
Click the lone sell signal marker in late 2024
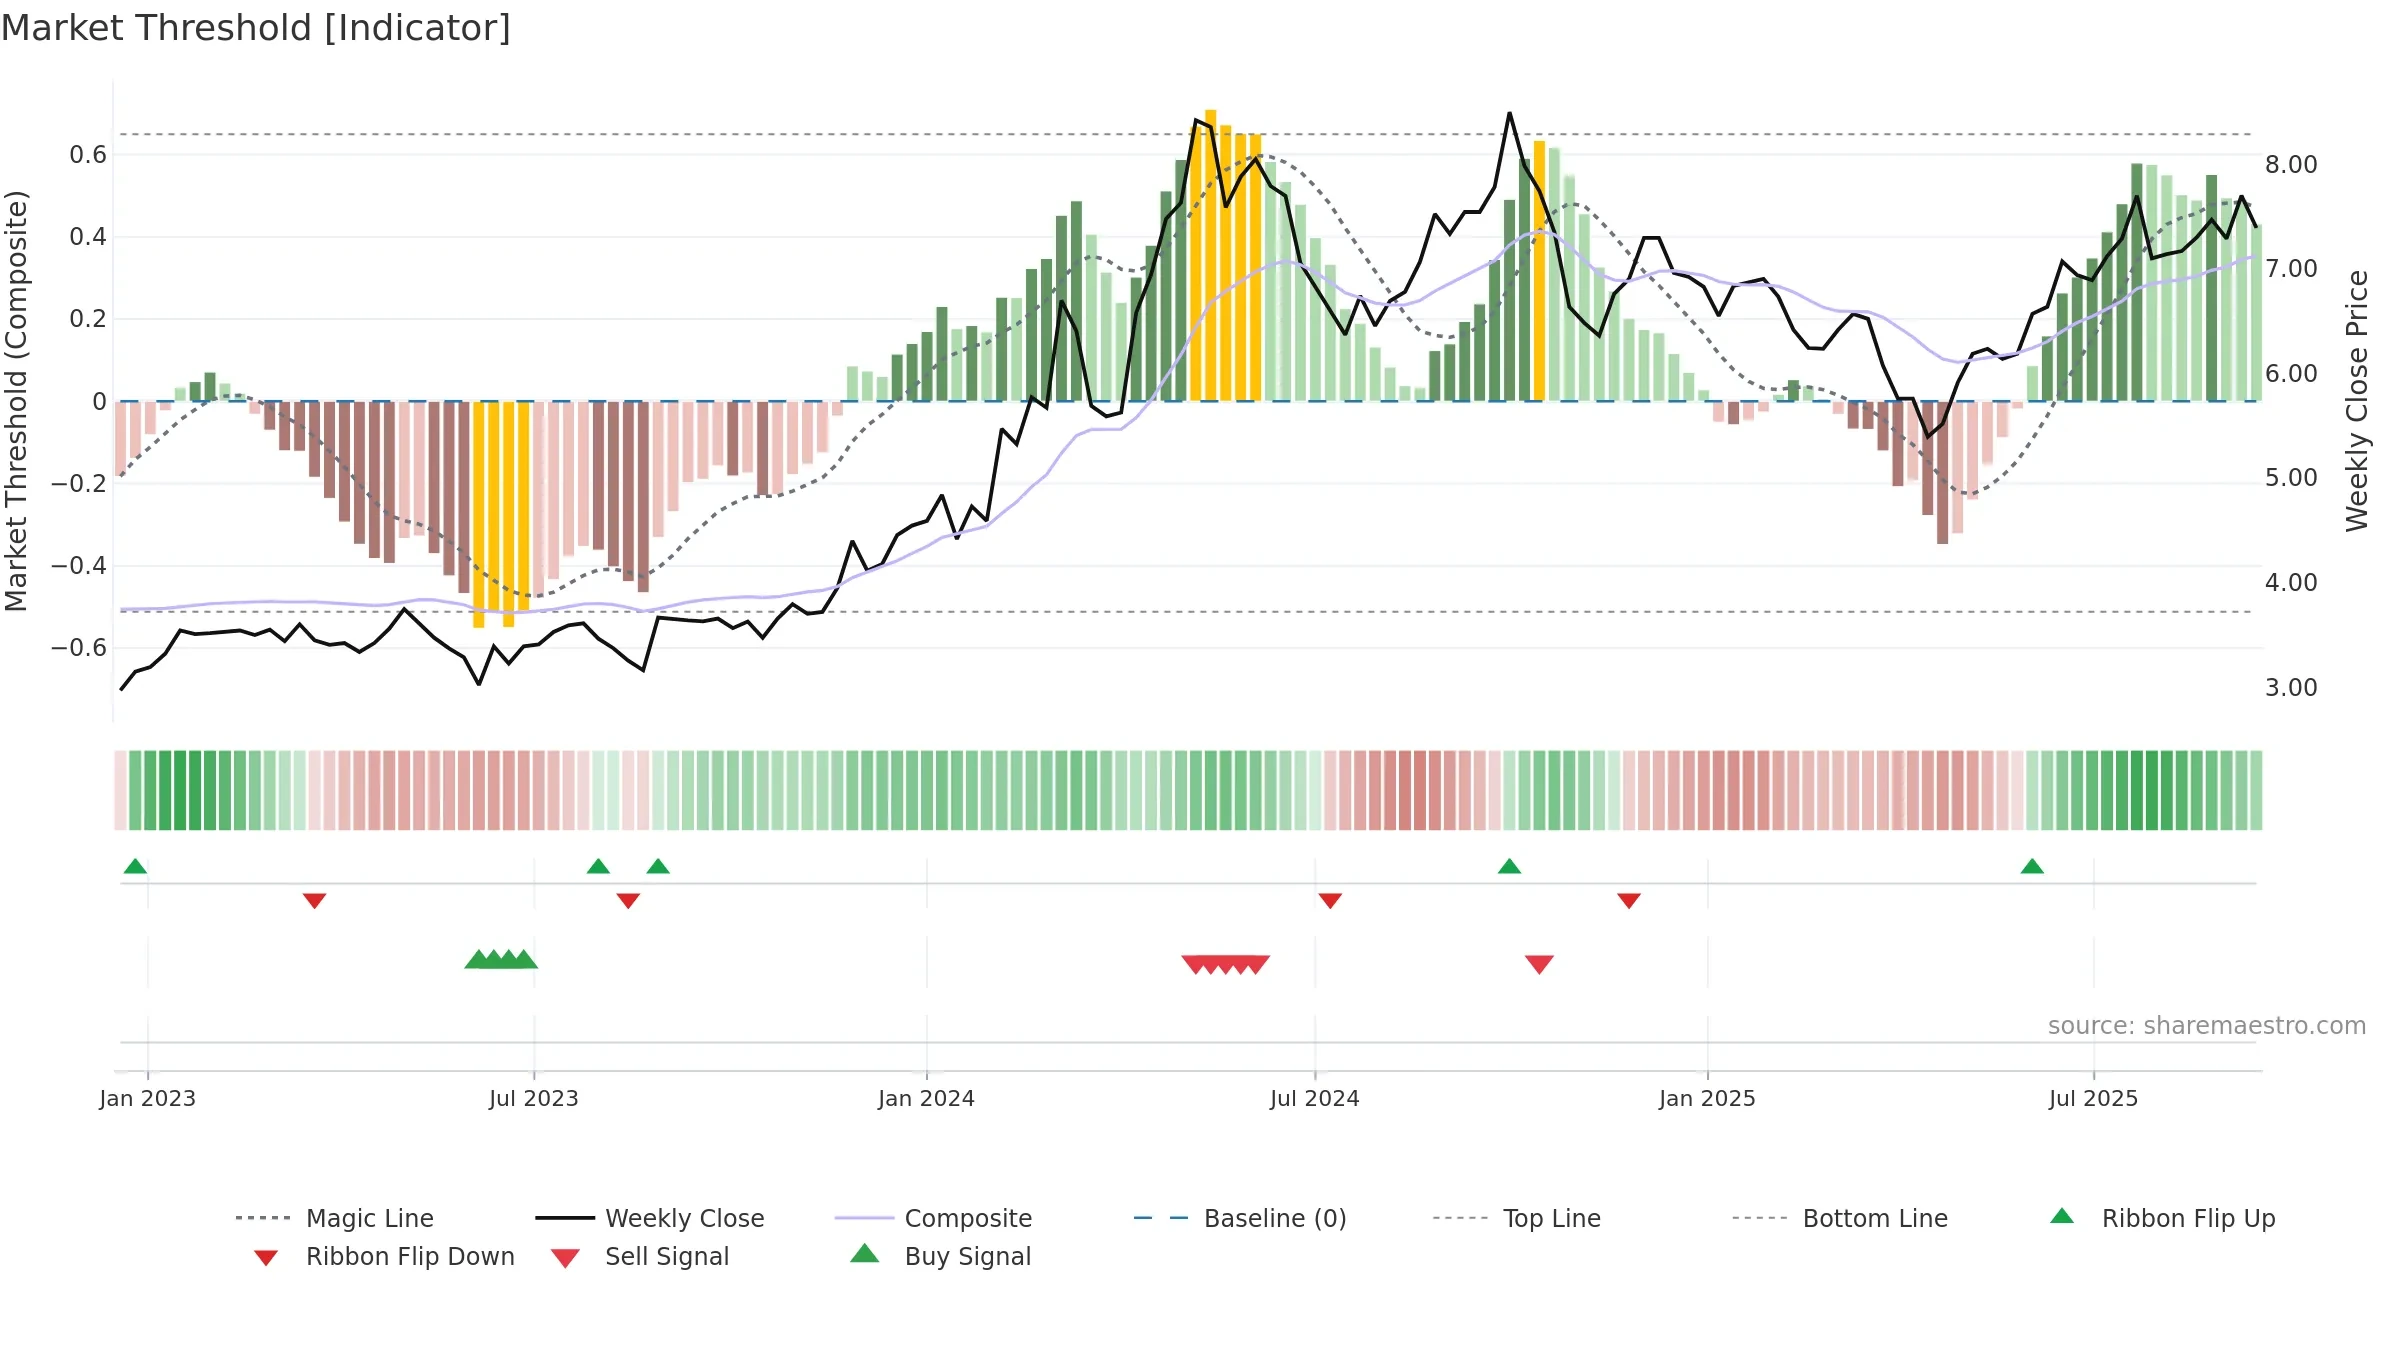click(x=1539, y=965)
